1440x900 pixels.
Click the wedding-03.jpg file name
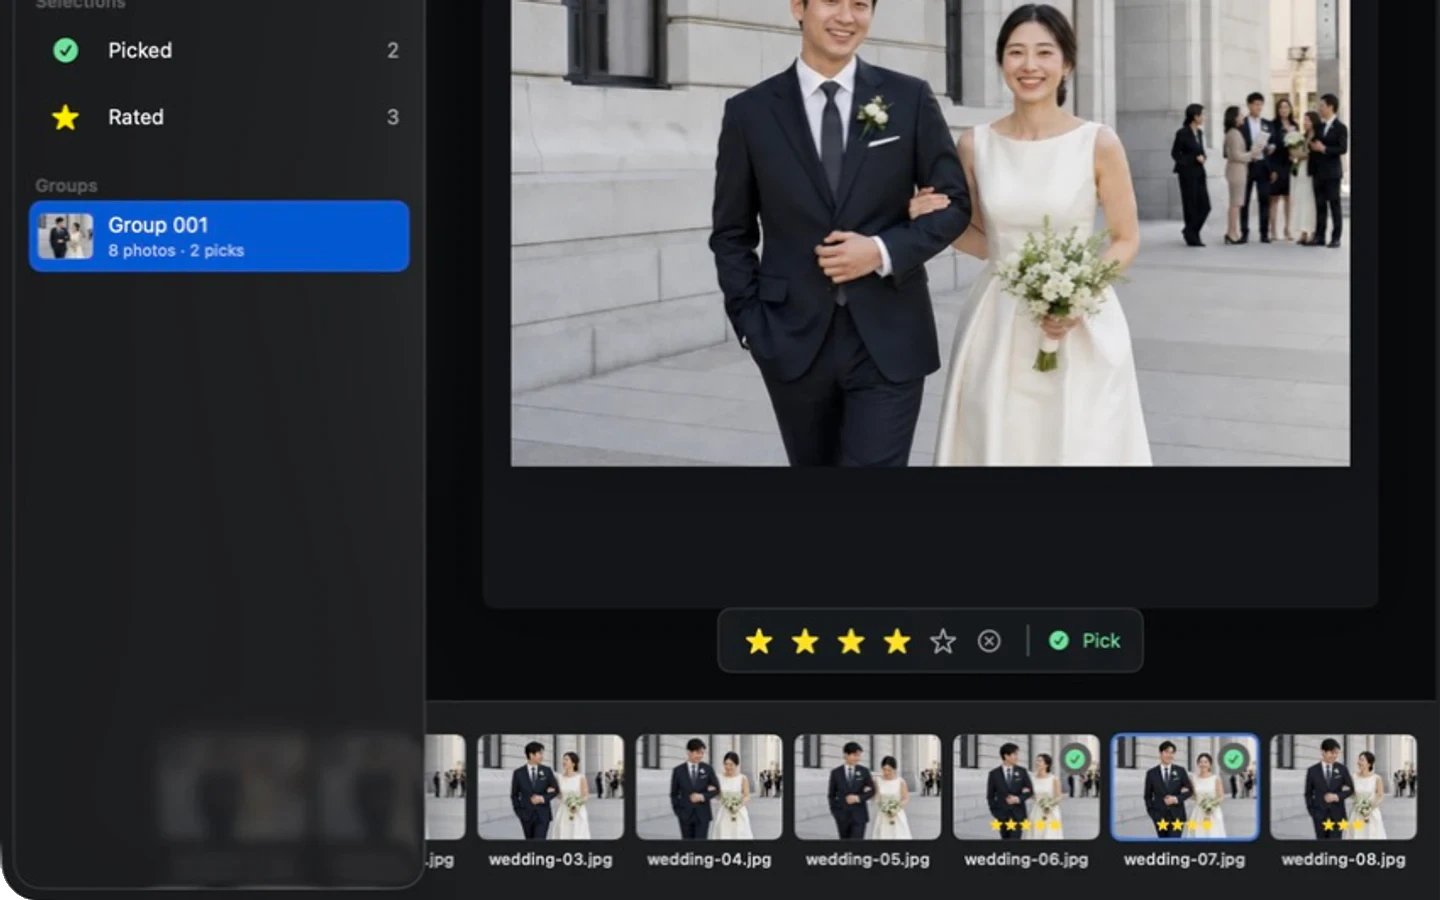pyautogui.click(x=550, y=859)
